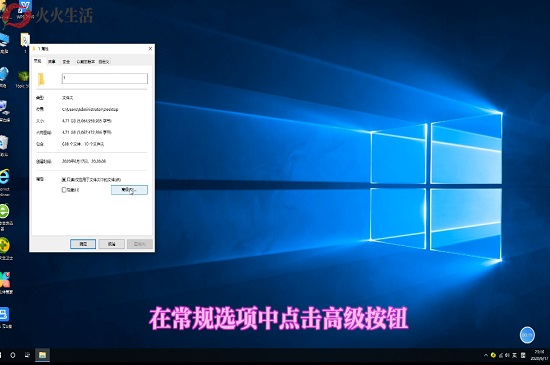Click the blue circular recording timer

(x=527, y=335)
